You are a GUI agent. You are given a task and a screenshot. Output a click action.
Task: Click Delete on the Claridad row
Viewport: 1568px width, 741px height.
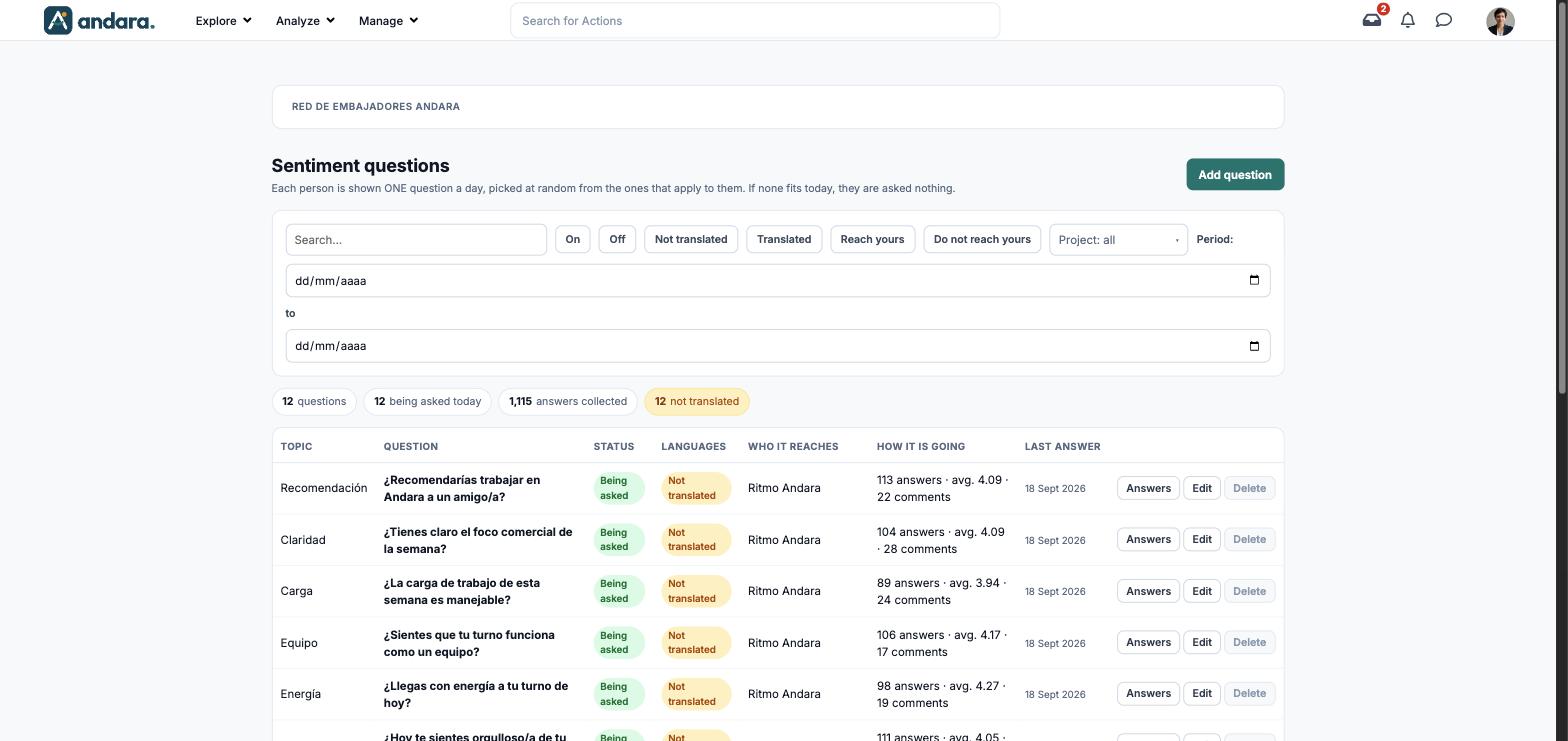coord(1249,539)
